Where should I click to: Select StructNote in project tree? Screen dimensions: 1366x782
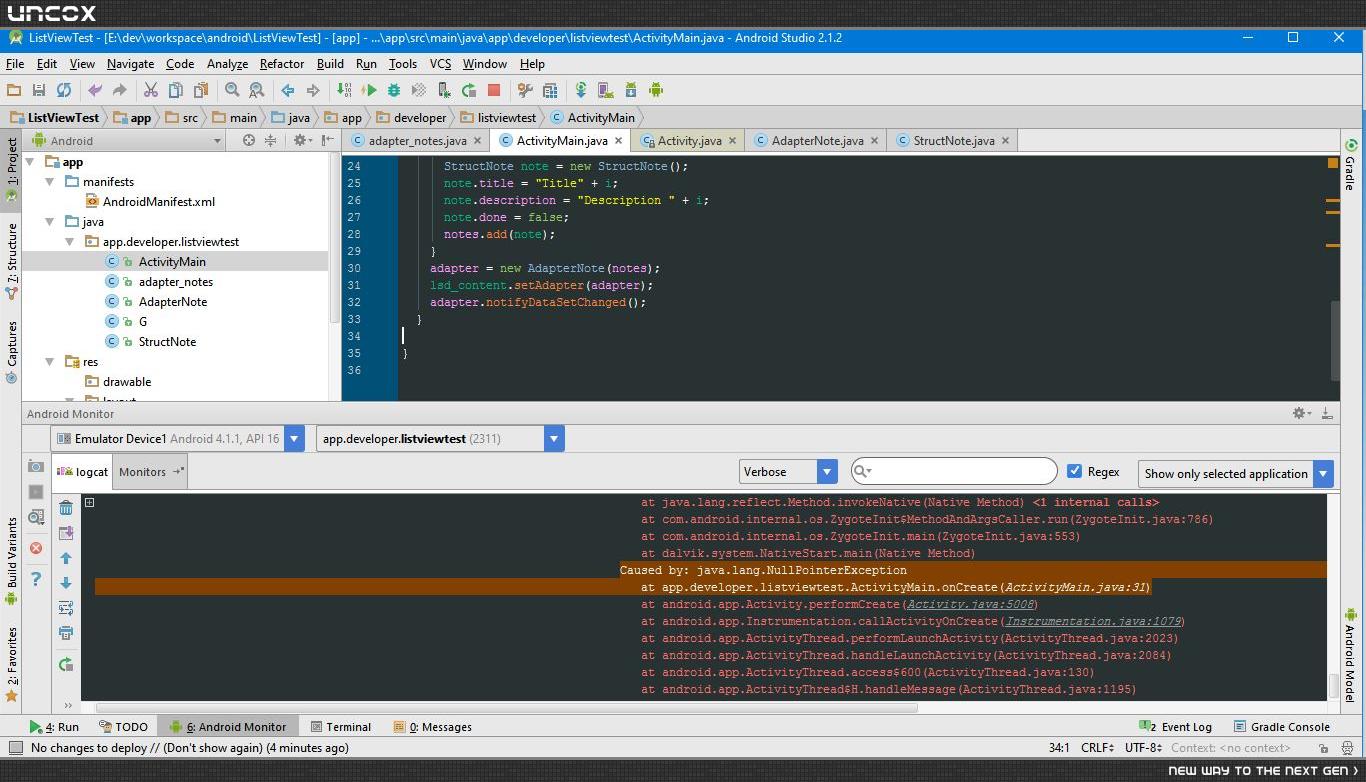point(167,342)
